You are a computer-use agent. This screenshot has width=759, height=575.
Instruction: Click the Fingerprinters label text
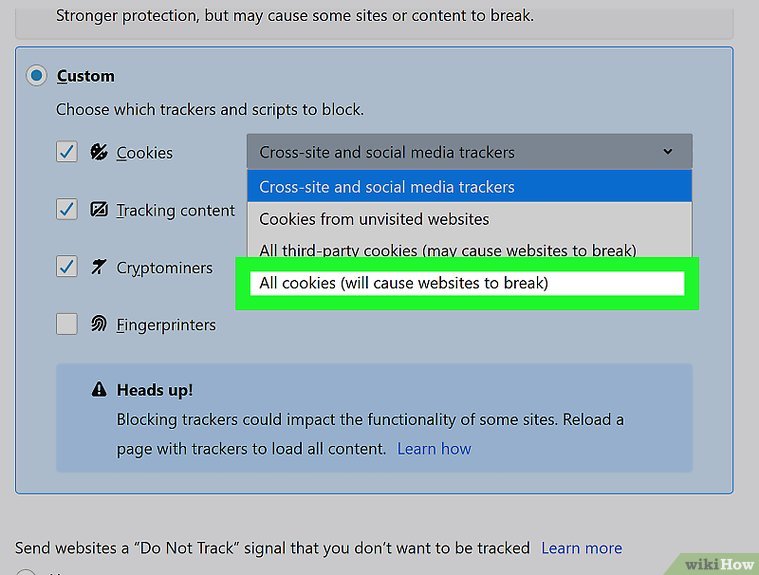166,325
